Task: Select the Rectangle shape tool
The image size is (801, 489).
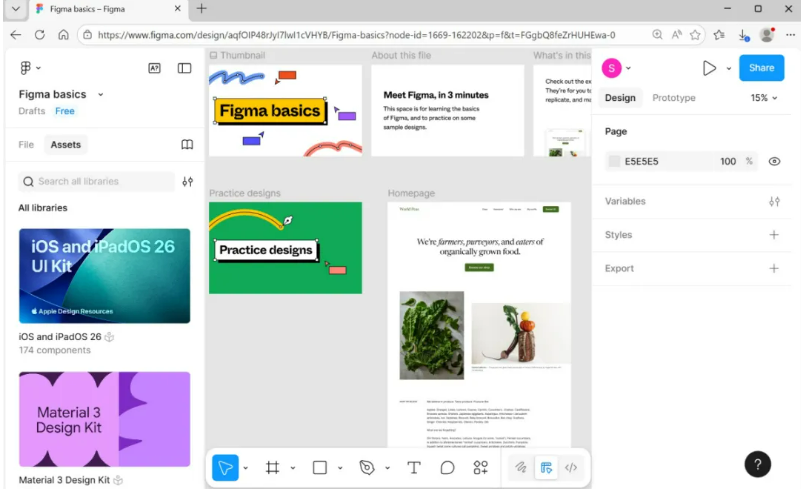Action: (320, 468)
